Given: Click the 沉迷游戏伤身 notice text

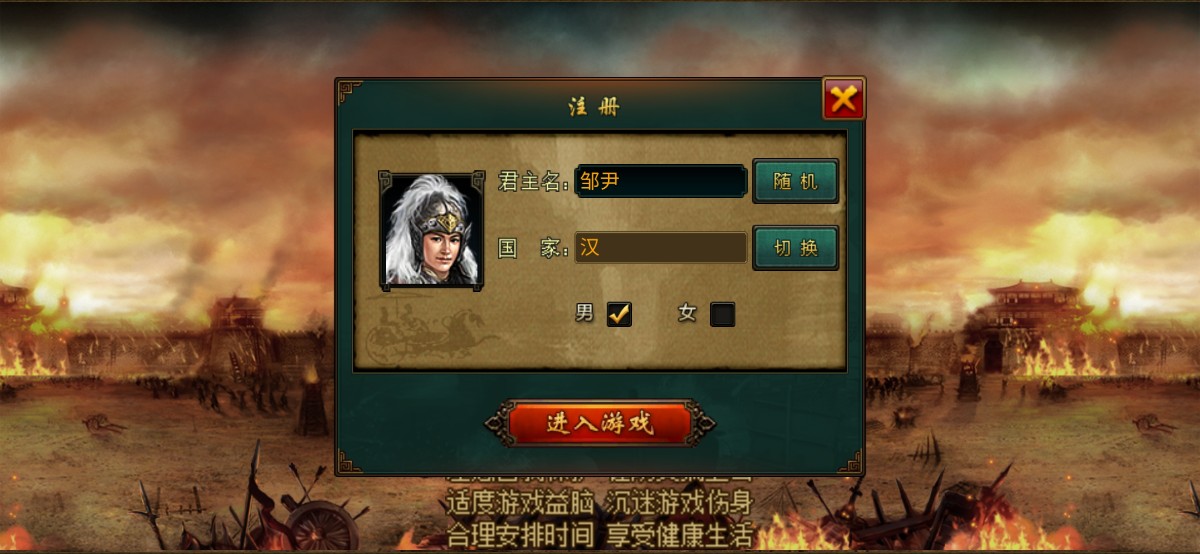Looking at the screenshot, I should point(677,503).
